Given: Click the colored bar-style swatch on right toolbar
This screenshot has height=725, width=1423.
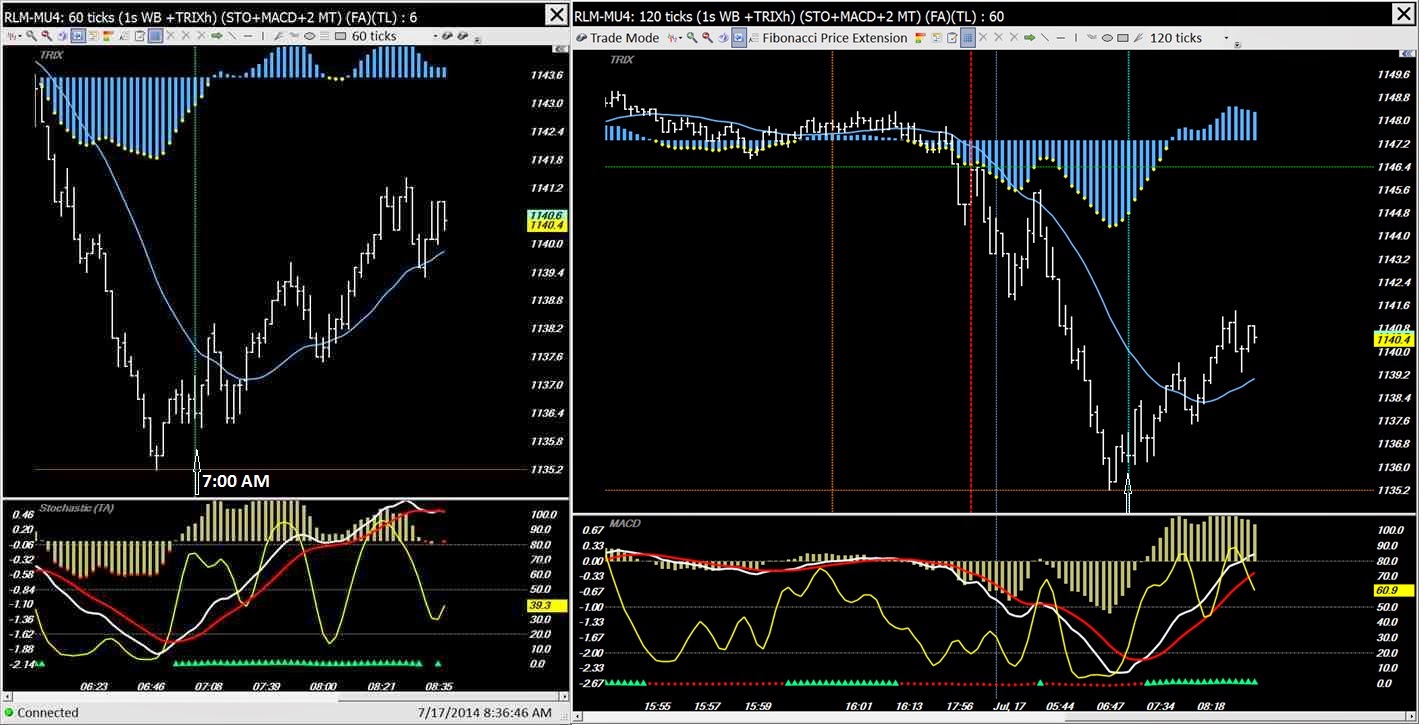Looking at the screenshot, I should point(921,38).
